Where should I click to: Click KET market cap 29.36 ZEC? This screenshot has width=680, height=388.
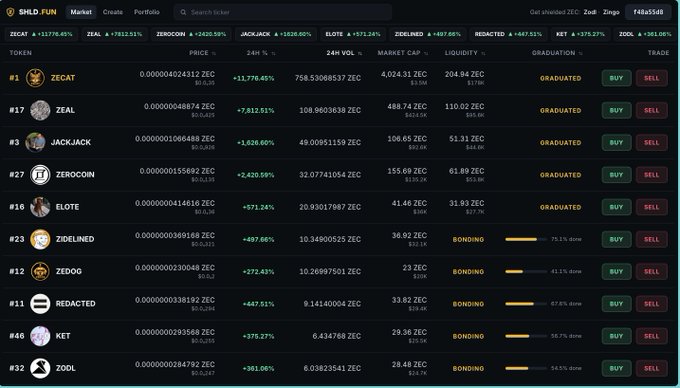click(409, 333)
